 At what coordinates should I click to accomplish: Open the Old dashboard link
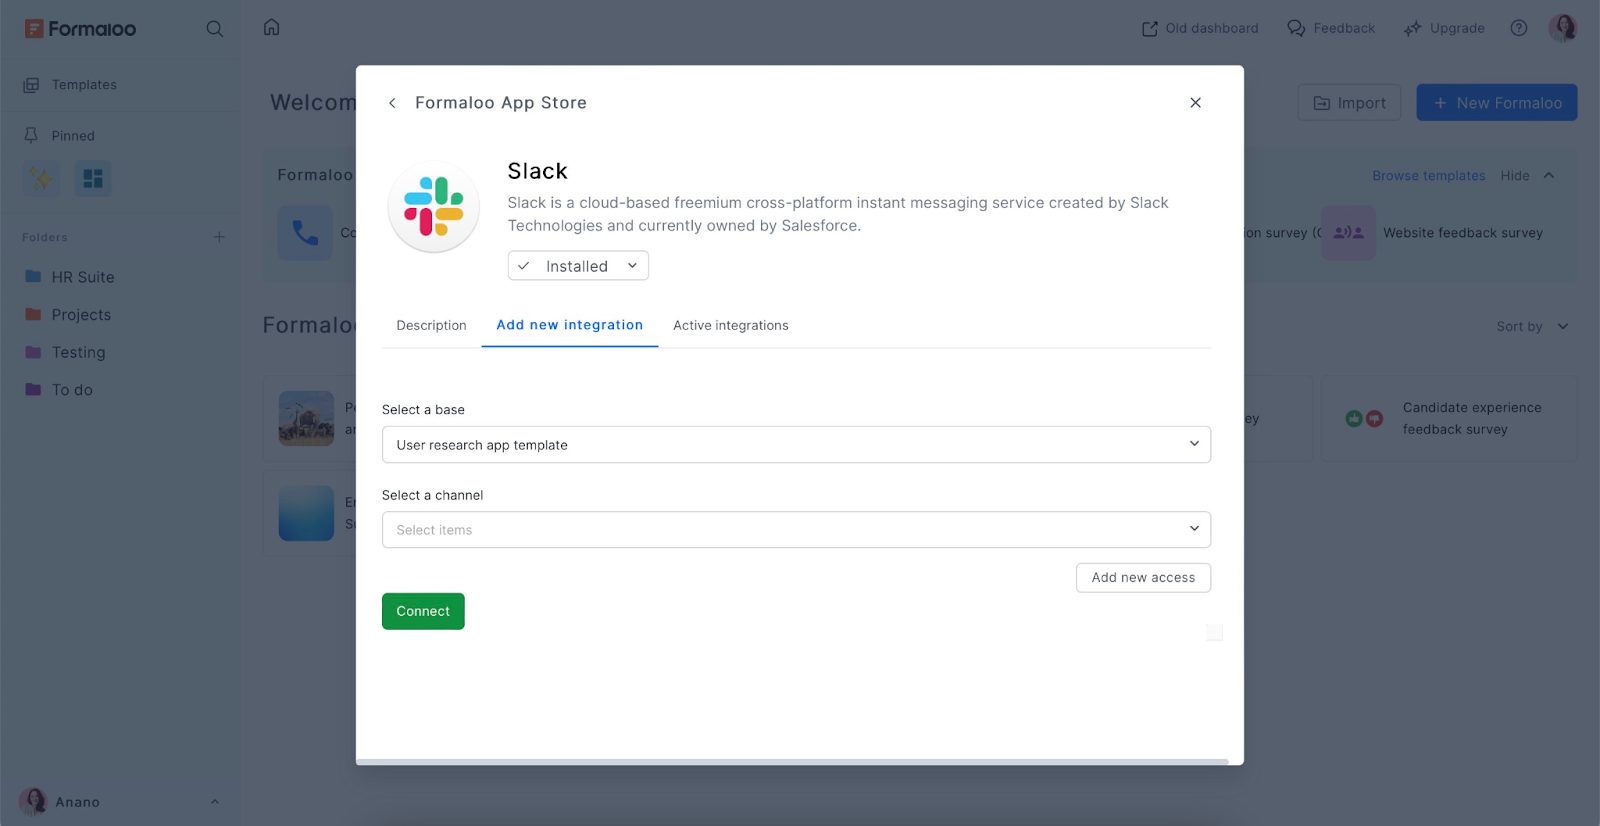coord(1200,28)
